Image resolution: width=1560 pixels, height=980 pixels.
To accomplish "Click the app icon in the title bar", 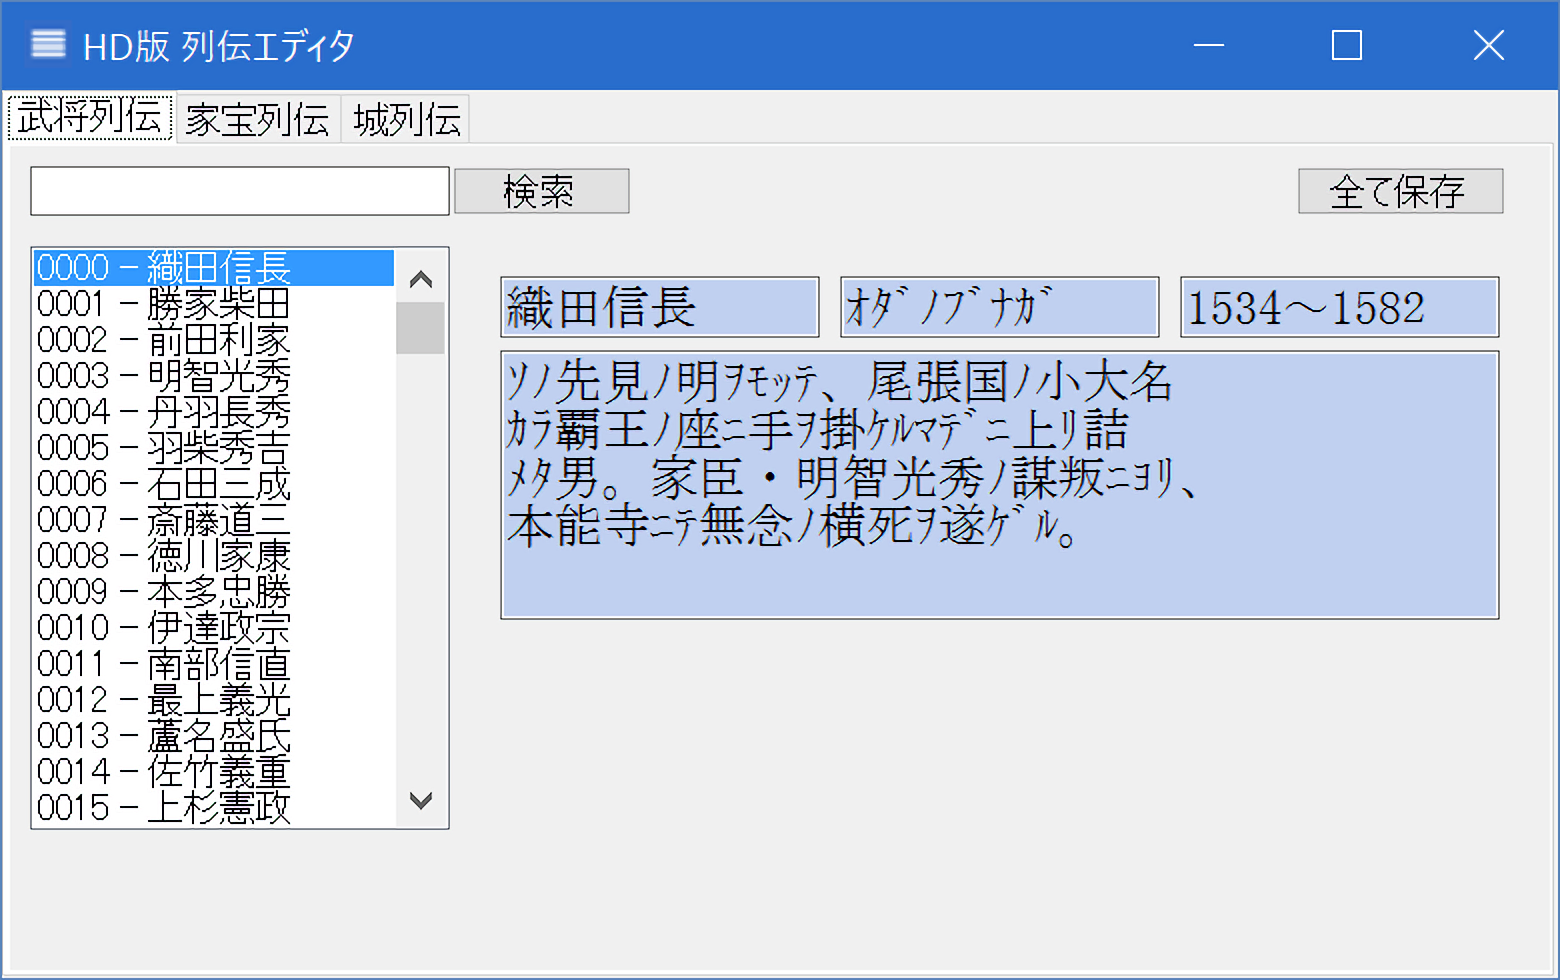I will (x=48, y=45).
